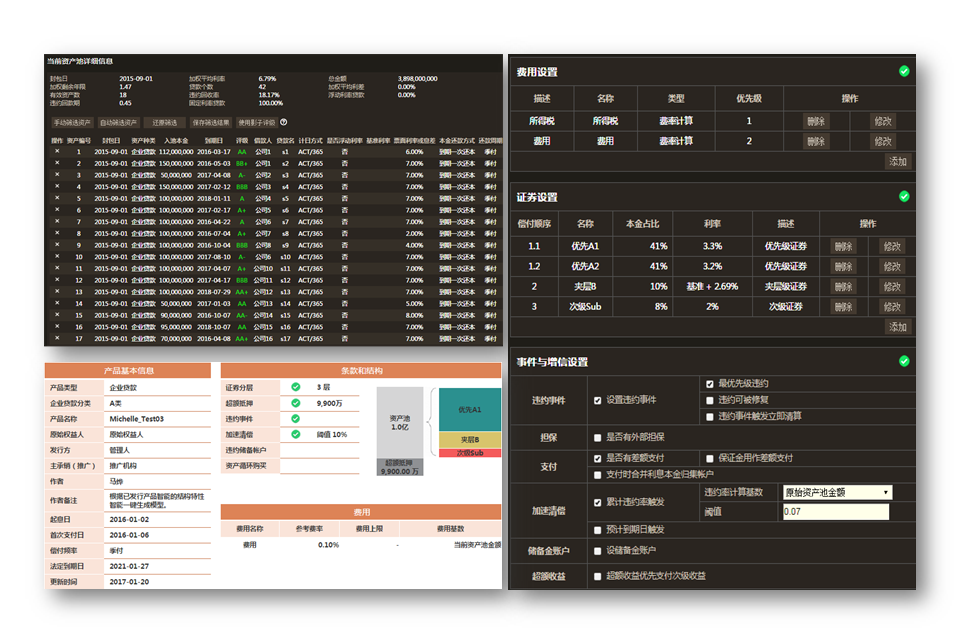Enable 违约可被修复 checkbox

click(710, 400)
